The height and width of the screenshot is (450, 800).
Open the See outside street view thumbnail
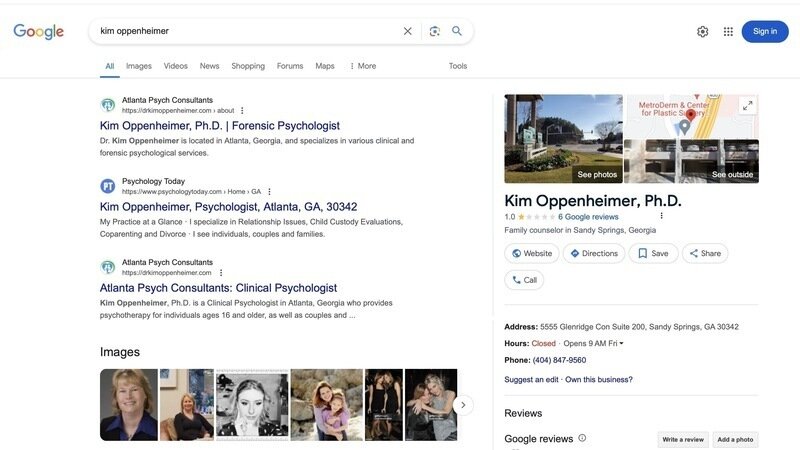(x=691, y=161)
